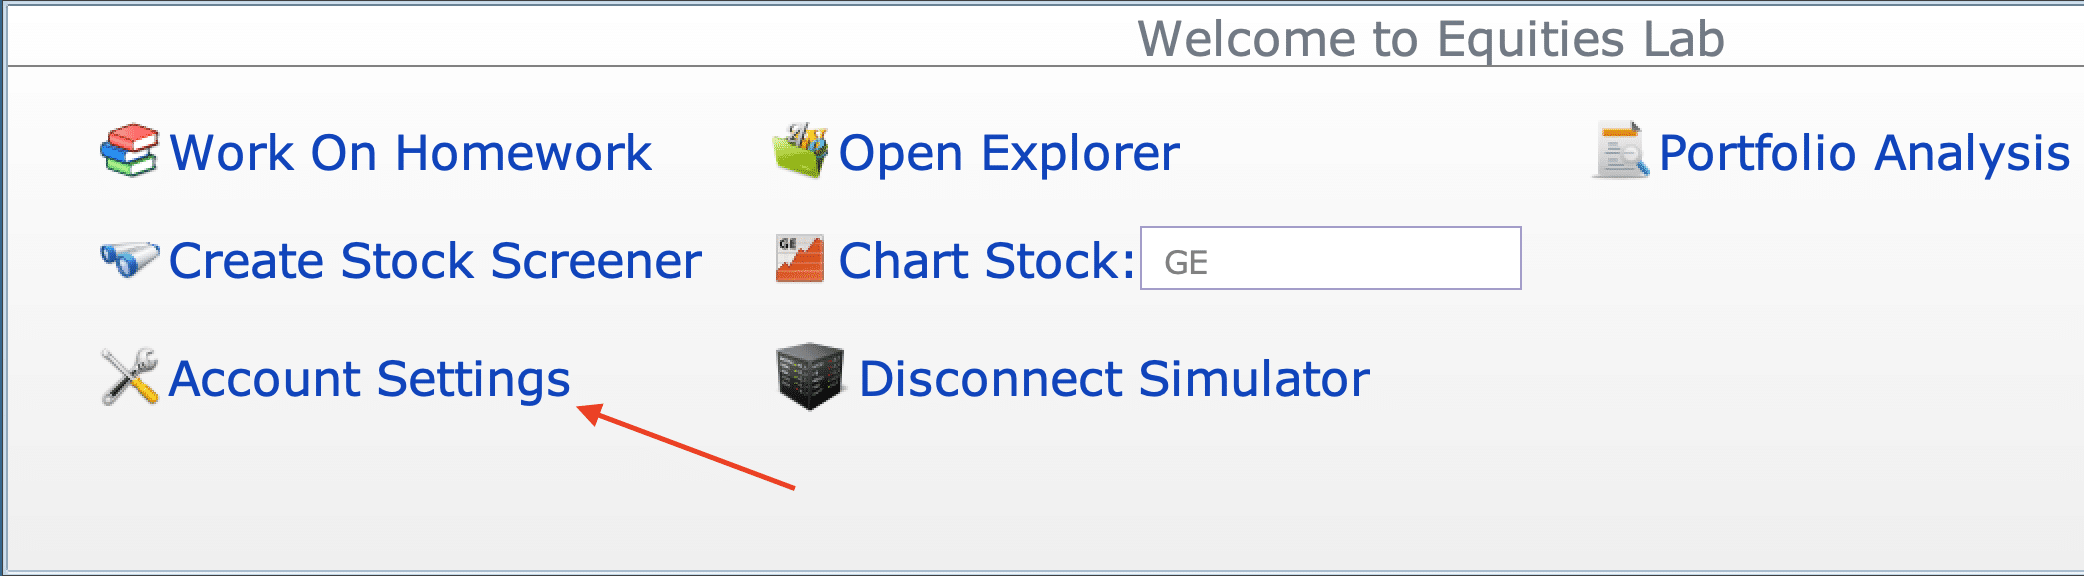Click the black server Simulator icon
Image resolution: width=2084 pixels, height=576 pixels.
pyautogui.click(x=810, y=377)
